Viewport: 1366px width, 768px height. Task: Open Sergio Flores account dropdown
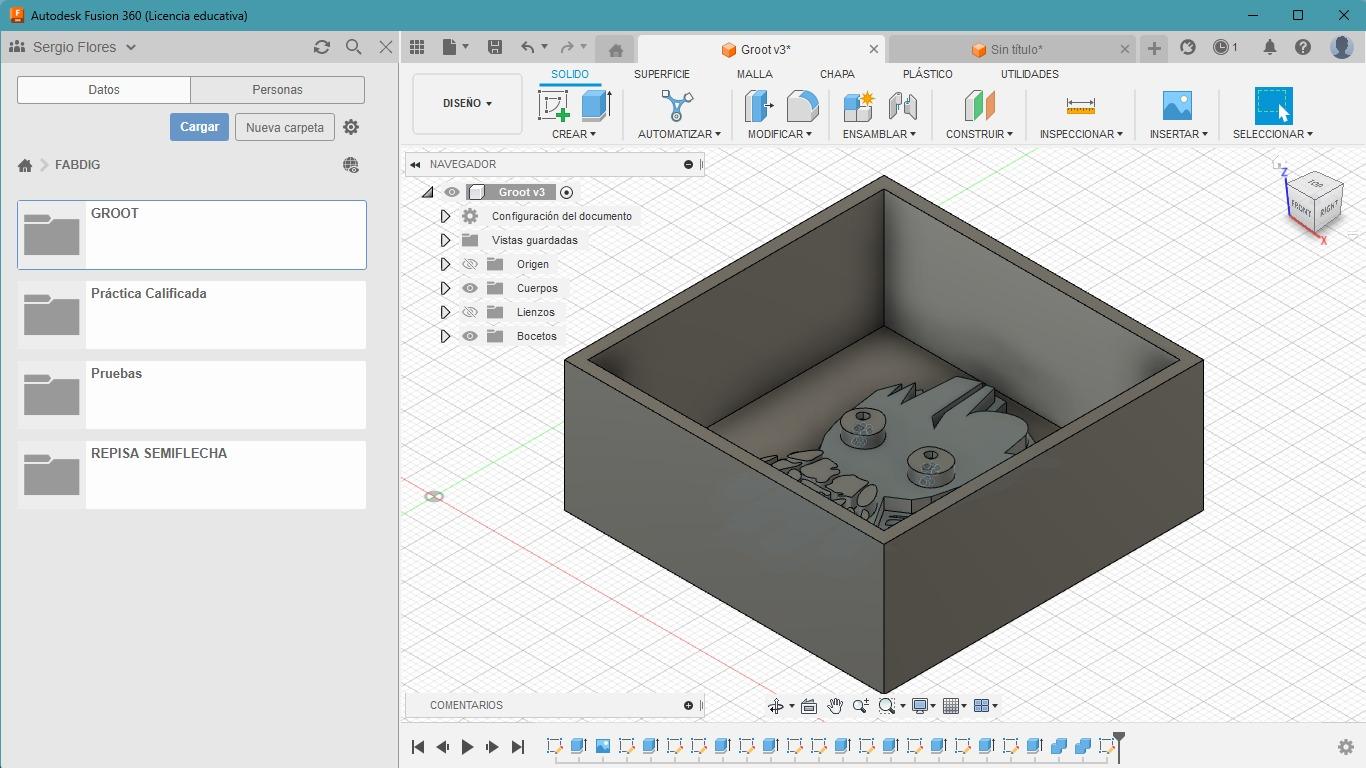(72, 47)
